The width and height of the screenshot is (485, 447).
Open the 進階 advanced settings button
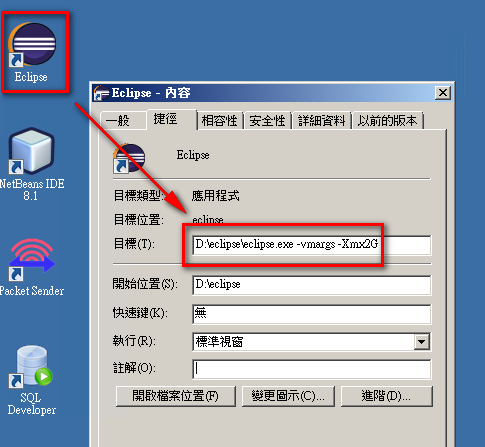click(386, 396)
